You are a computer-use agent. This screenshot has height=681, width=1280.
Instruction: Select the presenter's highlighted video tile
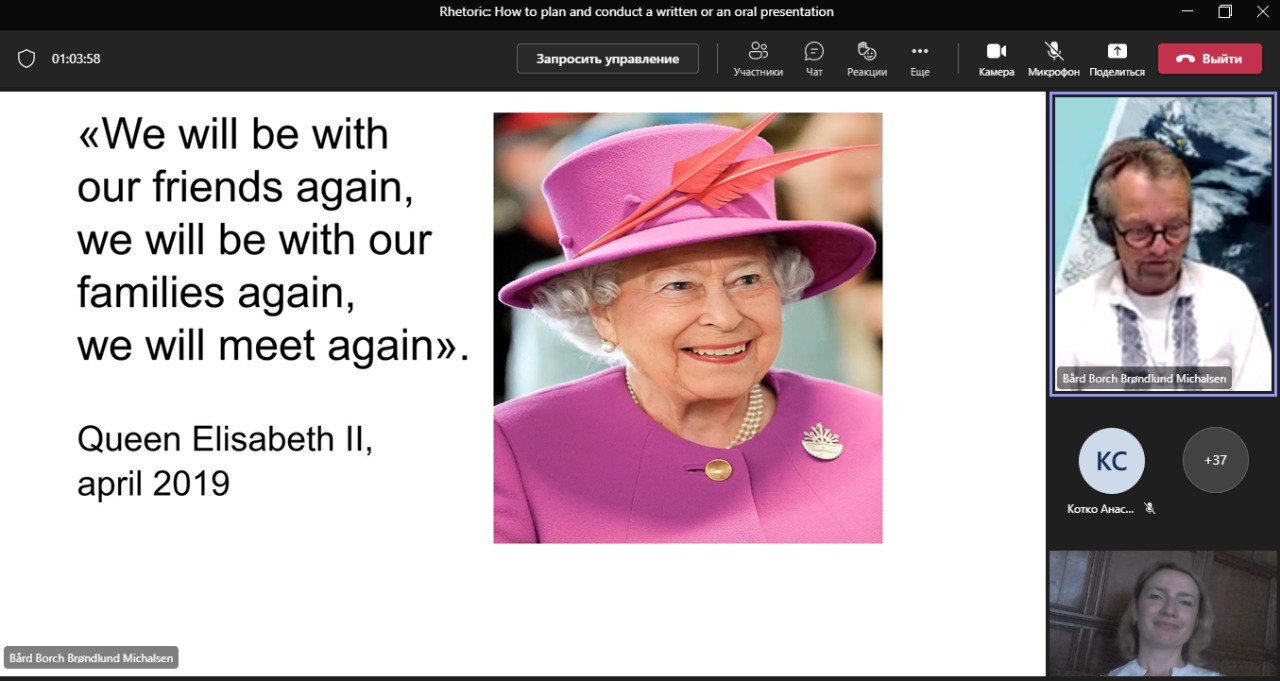(1163, 245)
